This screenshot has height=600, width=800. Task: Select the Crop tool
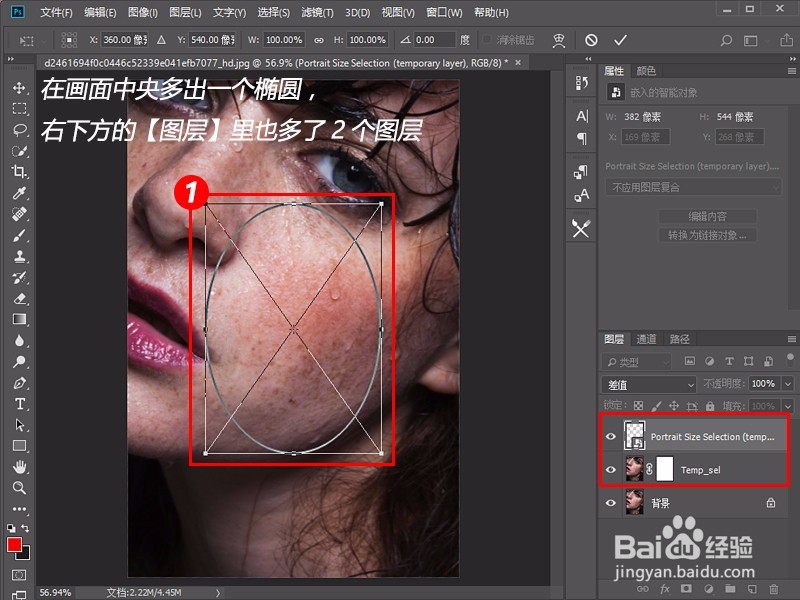pyautogui.click(x=19, y=171)
